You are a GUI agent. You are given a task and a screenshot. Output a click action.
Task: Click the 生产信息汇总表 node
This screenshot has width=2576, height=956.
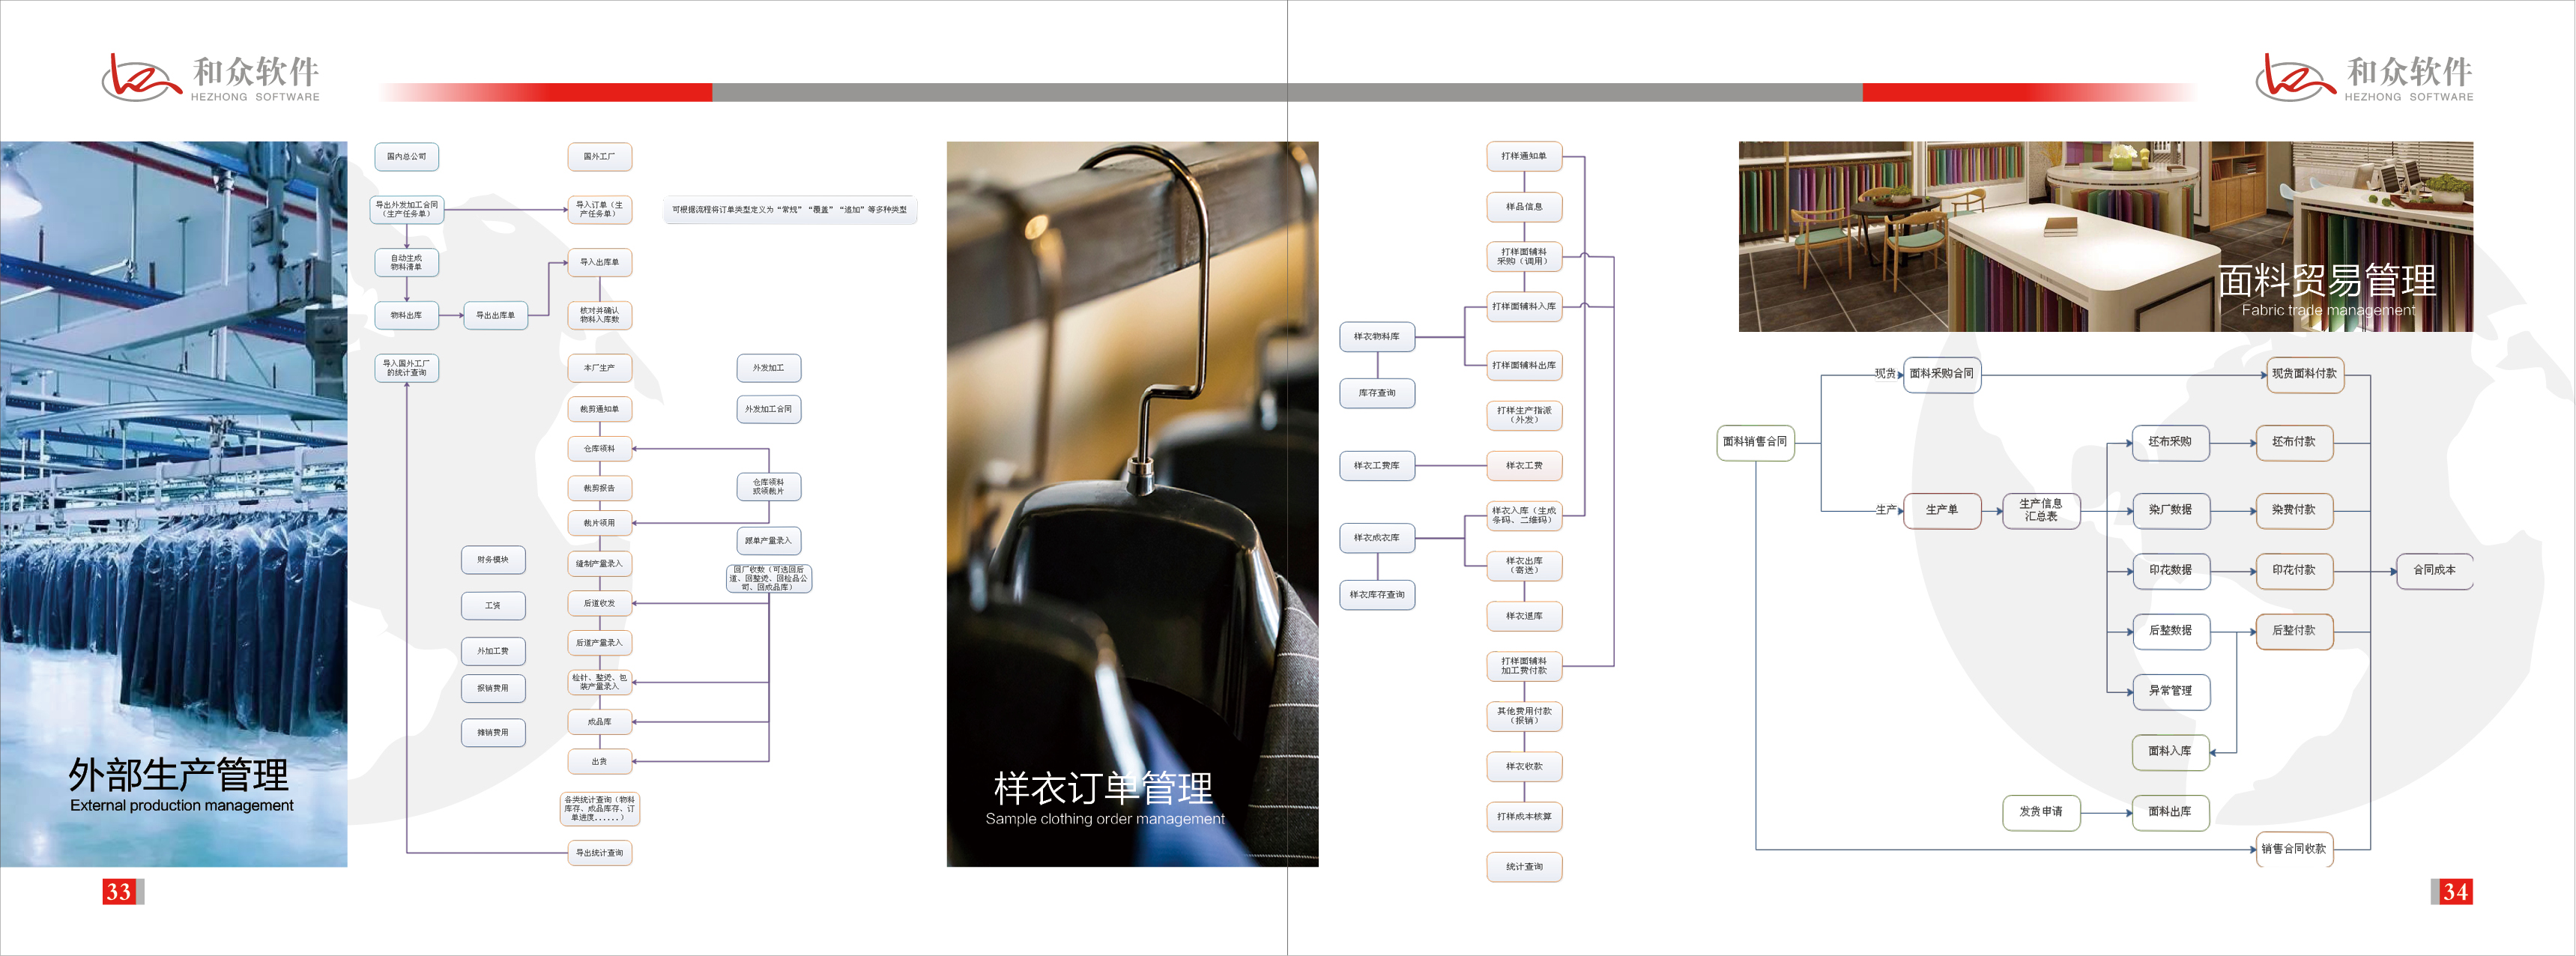tap(2040, 510)
